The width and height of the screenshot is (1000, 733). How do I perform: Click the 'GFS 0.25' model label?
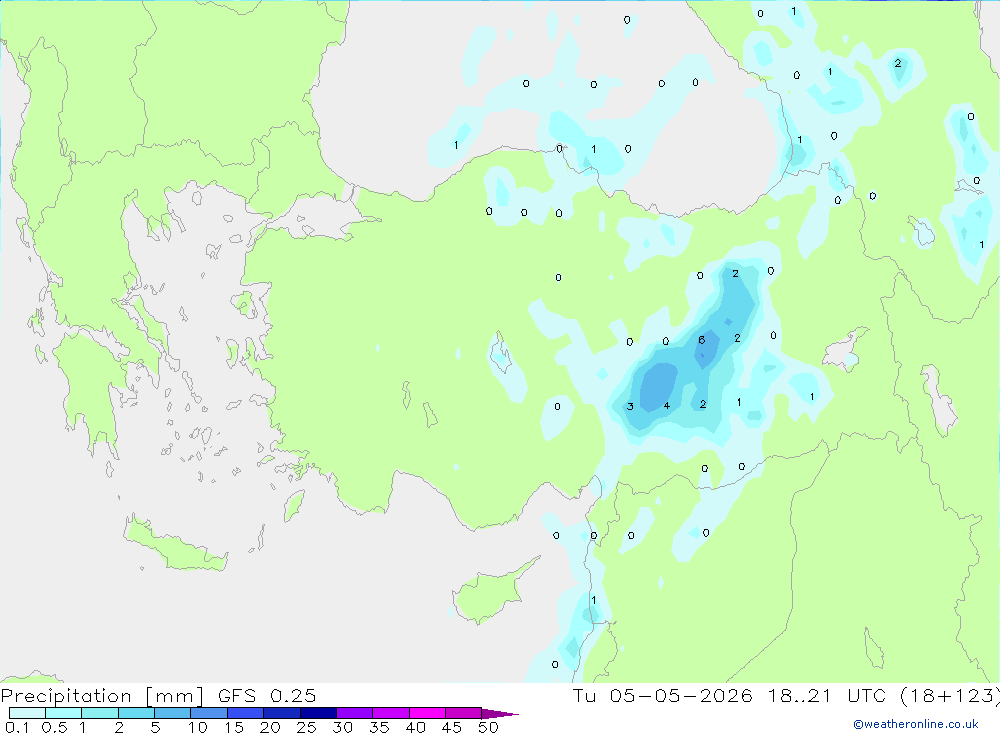pos(267,696)
